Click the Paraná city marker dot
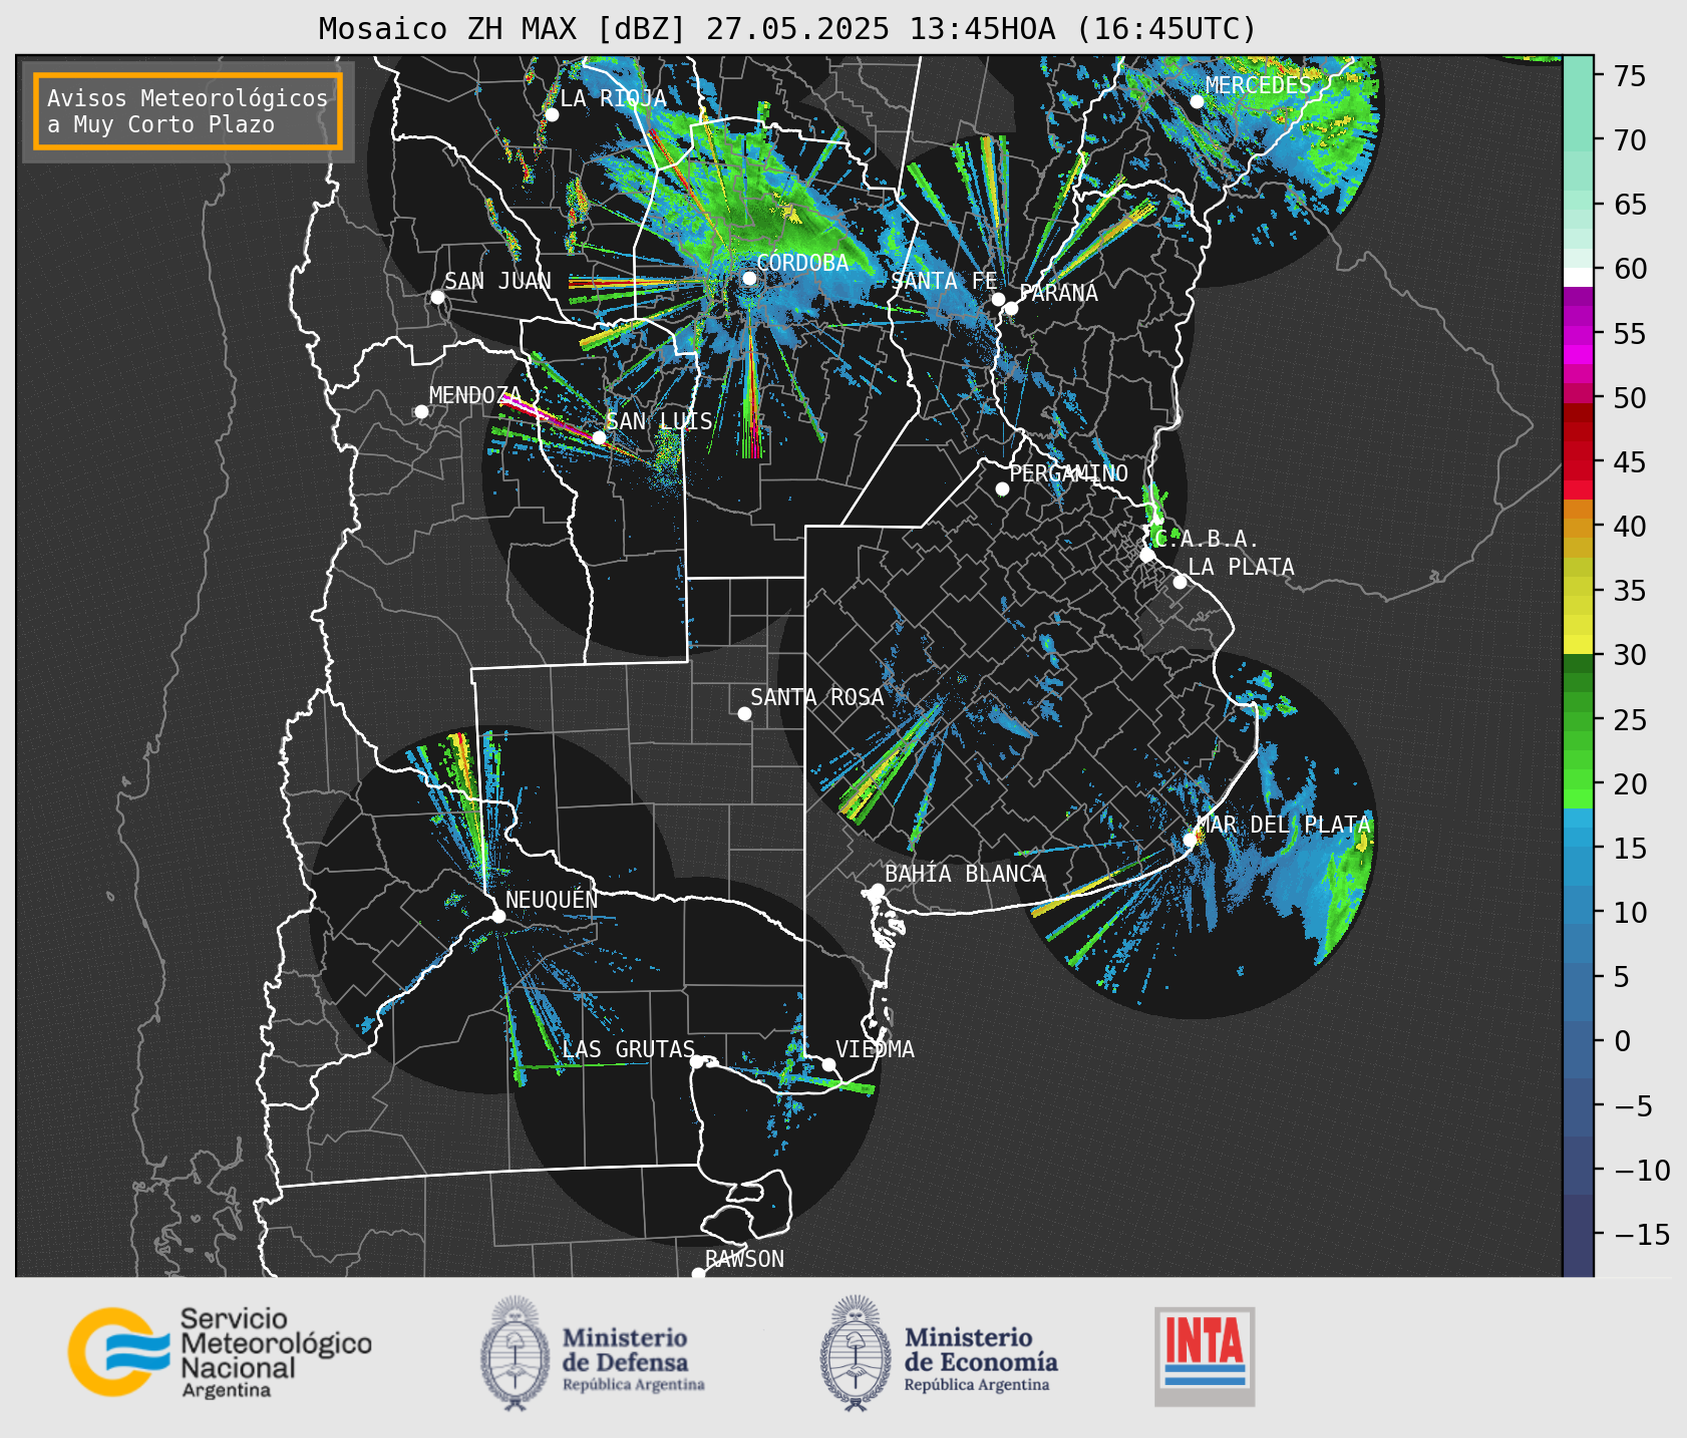The width and height of the screenshot is (1687, 1438). point(1011,308)
